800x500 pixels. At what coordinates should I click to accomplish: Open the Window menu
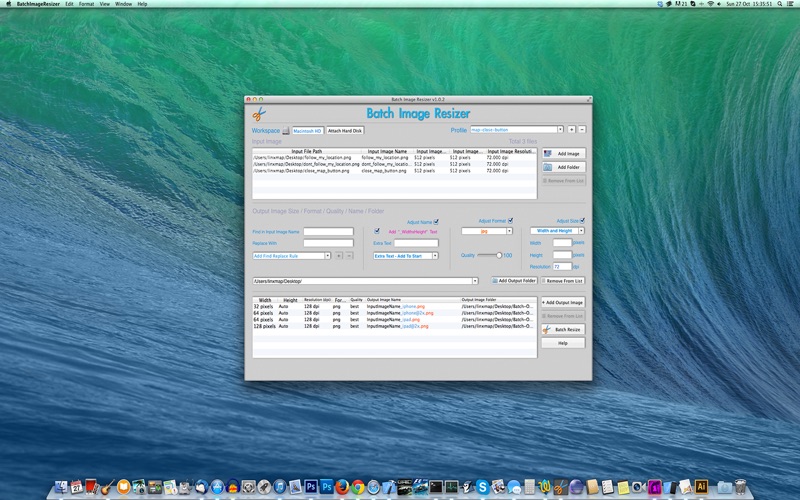click(123, 4)
